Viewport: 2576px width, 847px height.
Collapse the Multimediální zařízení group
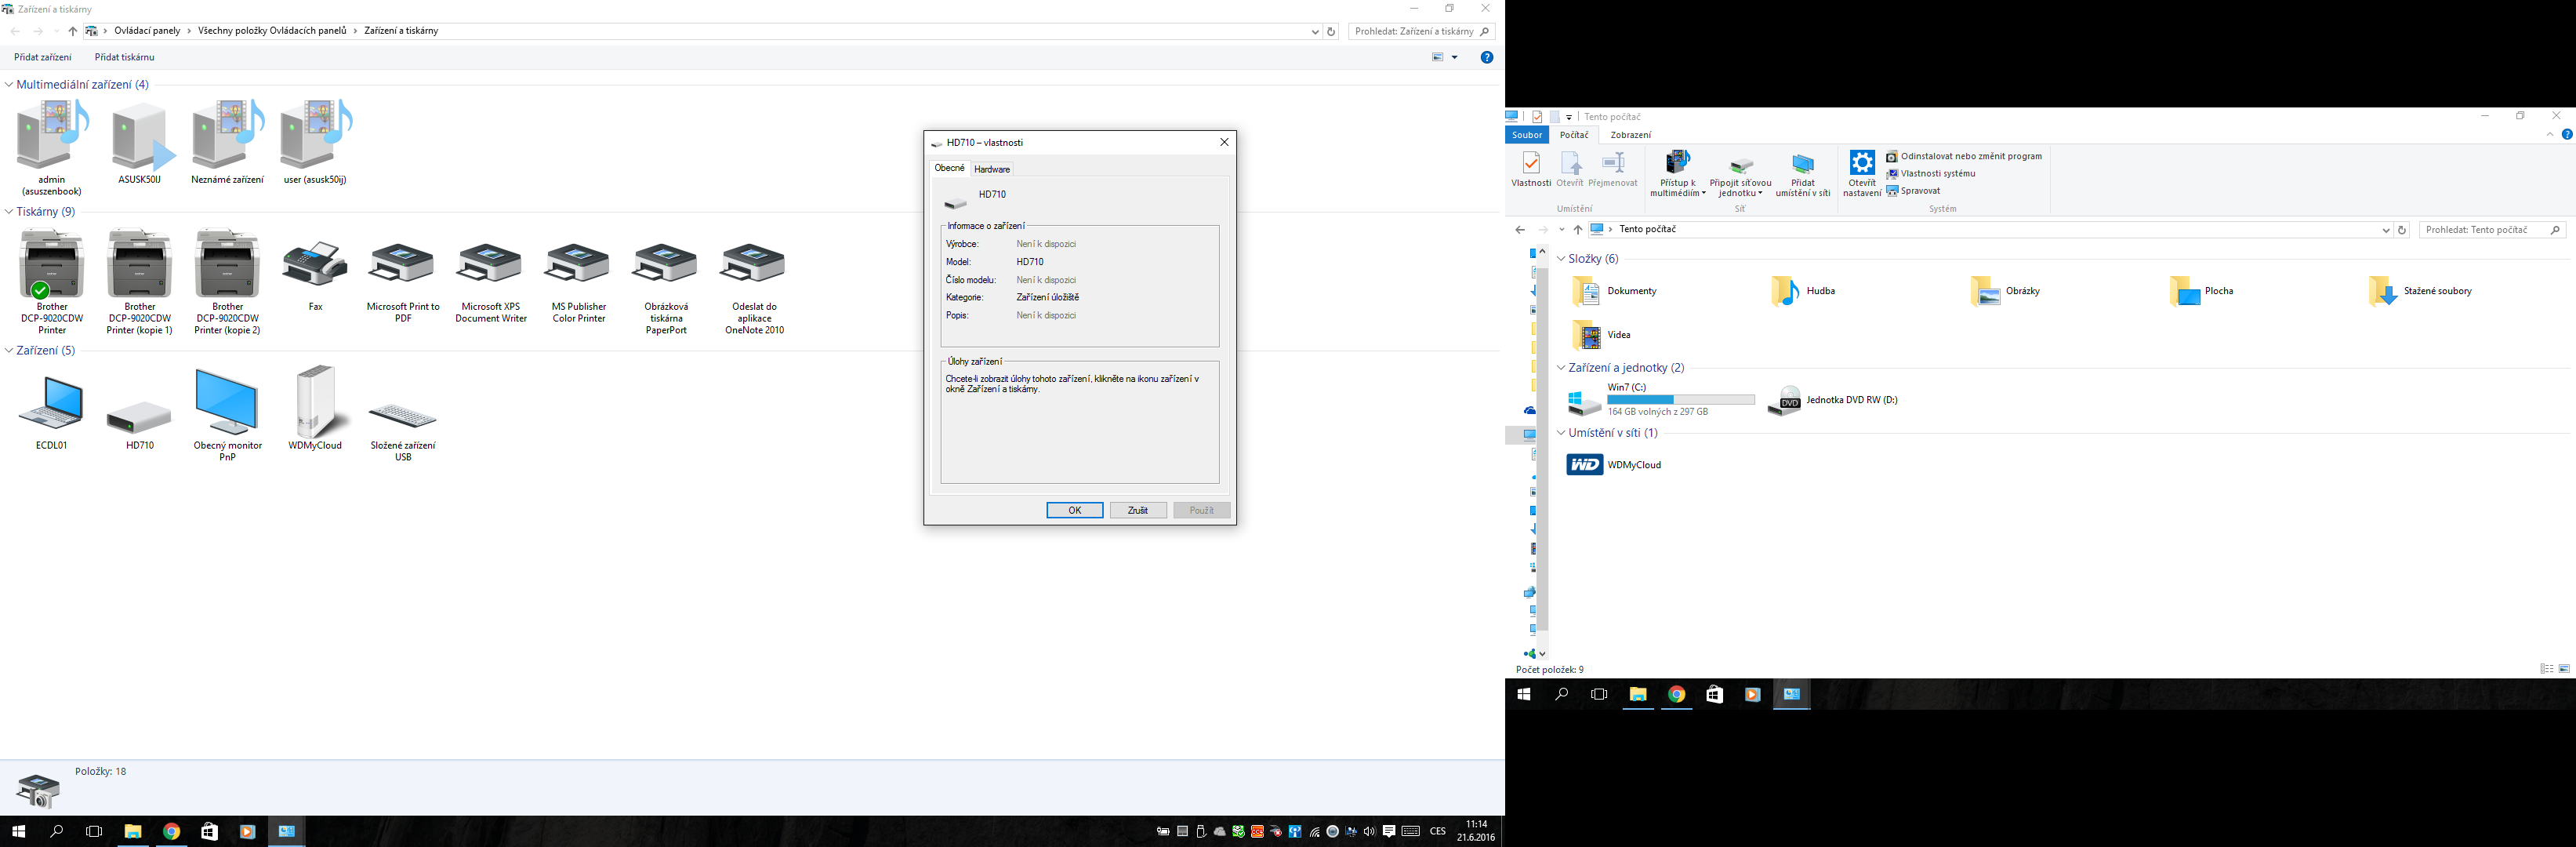pyautogui.click(x=9, y=85)
